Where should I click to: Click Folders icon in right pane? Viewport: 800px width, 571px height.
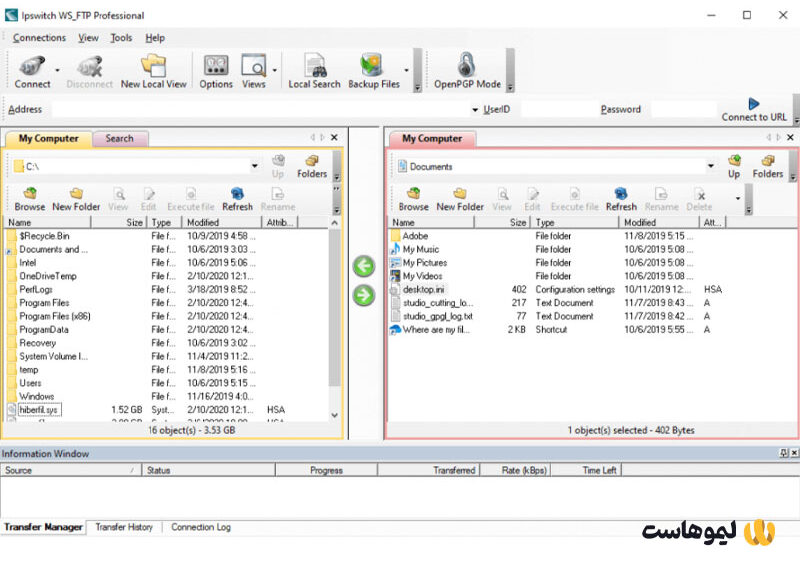tap(767, 167)
